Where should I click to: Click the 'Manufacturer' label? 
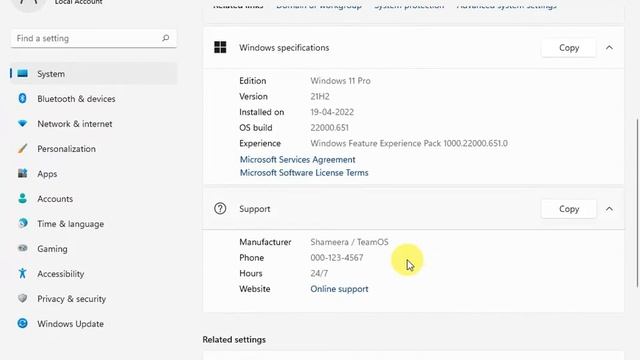pos(265,242)
